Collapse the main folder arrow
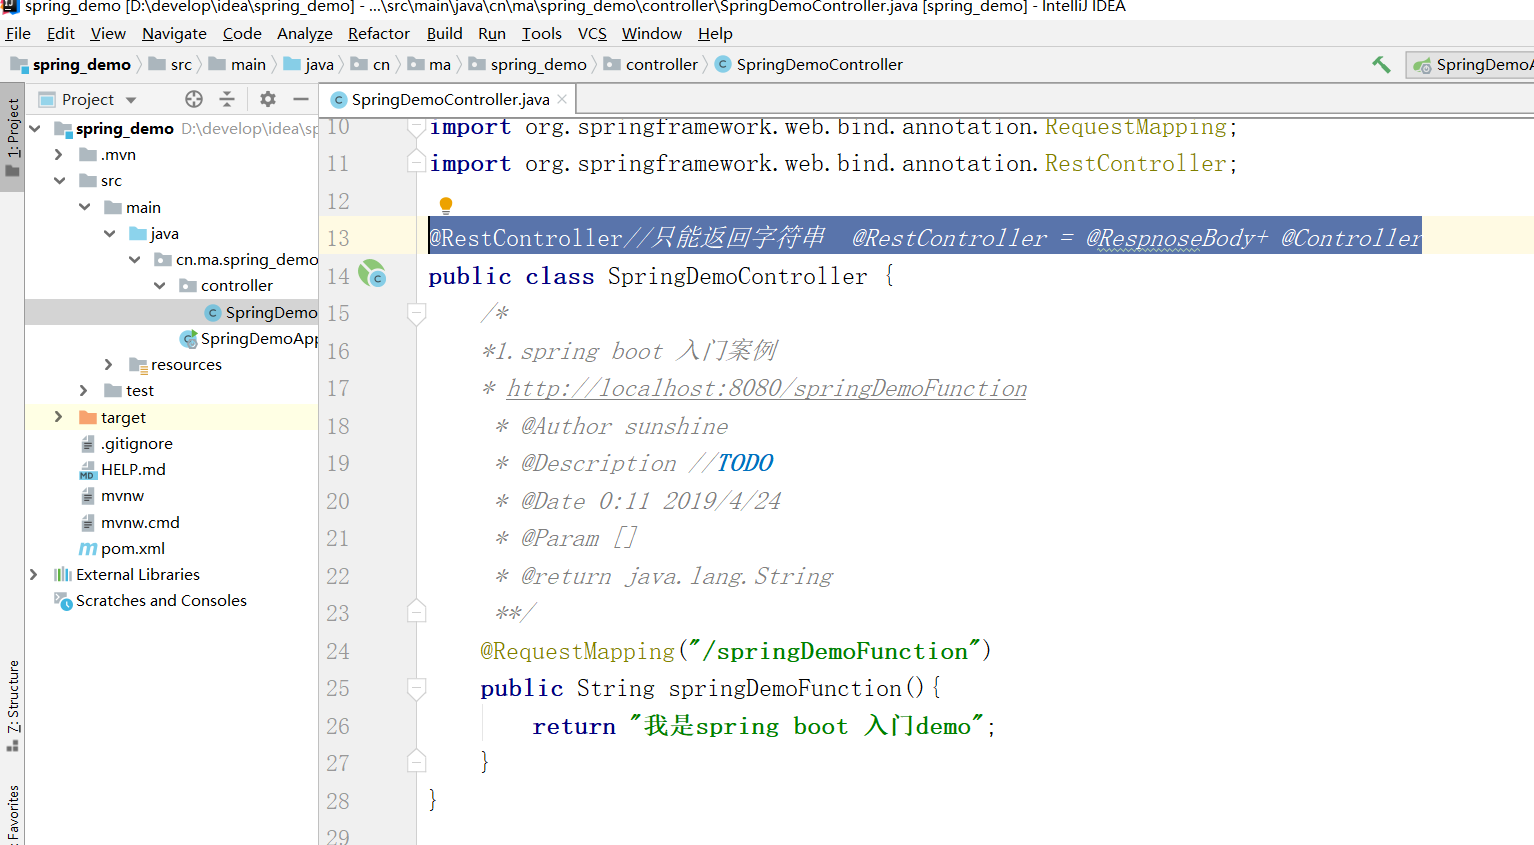This screenshot has width=1534, height=845. pos(84,207)
